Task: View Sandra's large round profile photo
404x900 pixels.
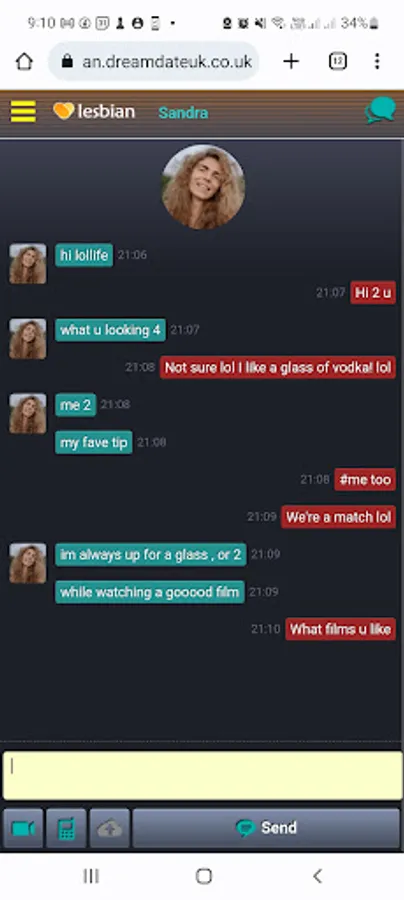Action: click(x=203, y=187)
